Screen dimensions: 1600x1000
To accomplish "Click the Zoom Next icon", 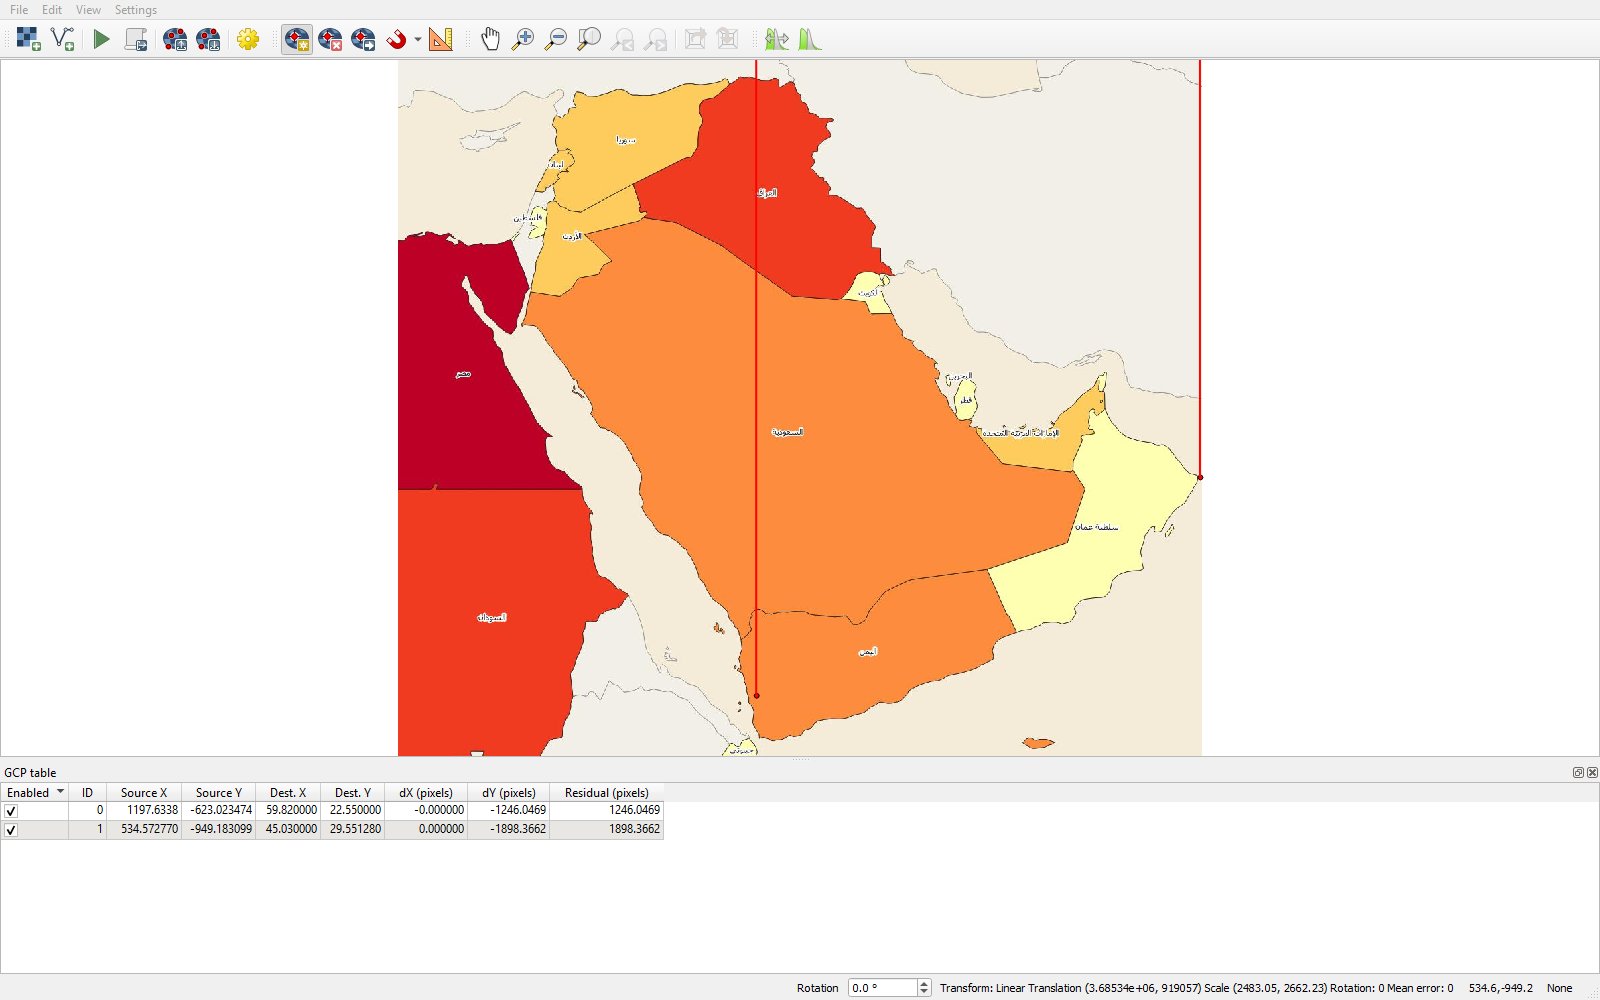I will (656, 39).
